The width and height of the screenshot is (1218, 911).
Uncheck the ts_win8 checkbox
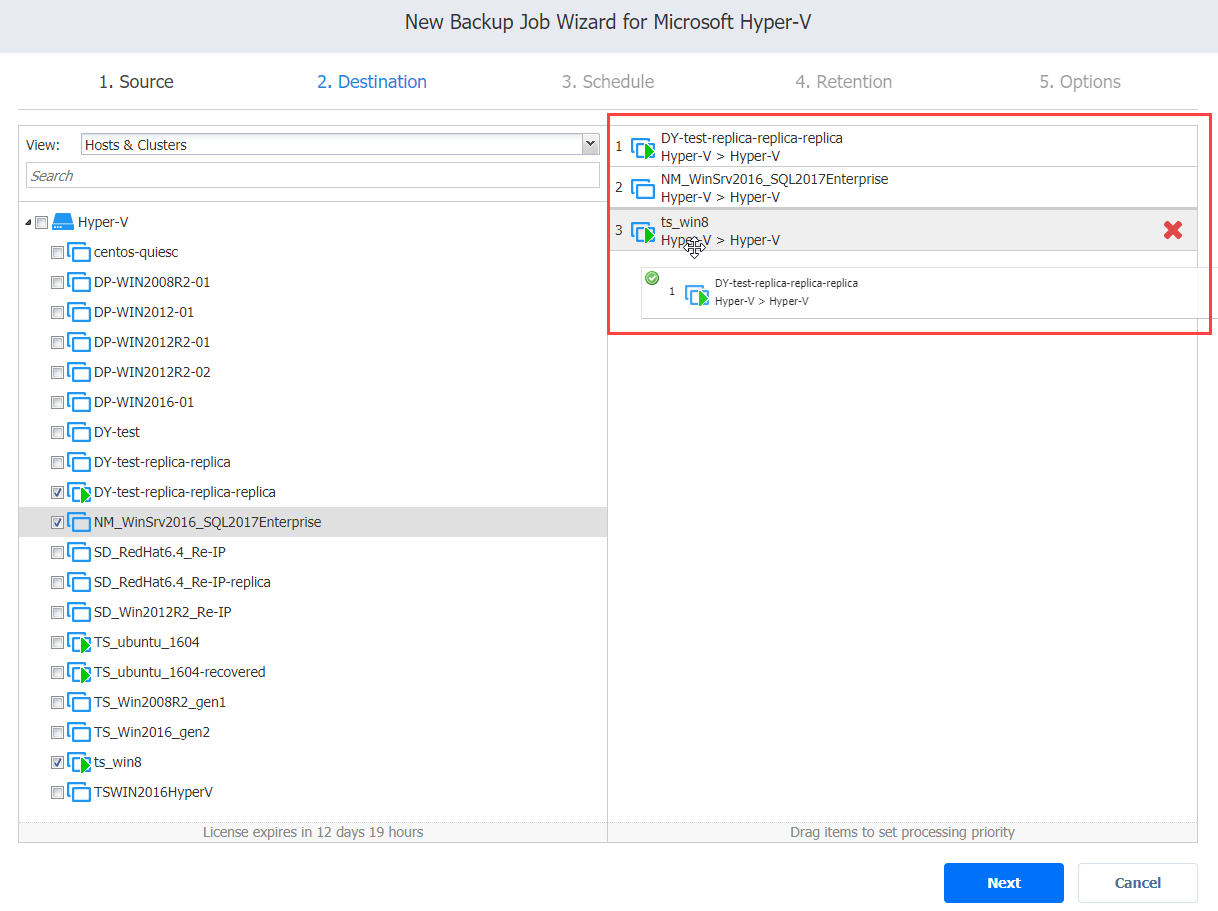pyautogui.click(x=57, y=763)
